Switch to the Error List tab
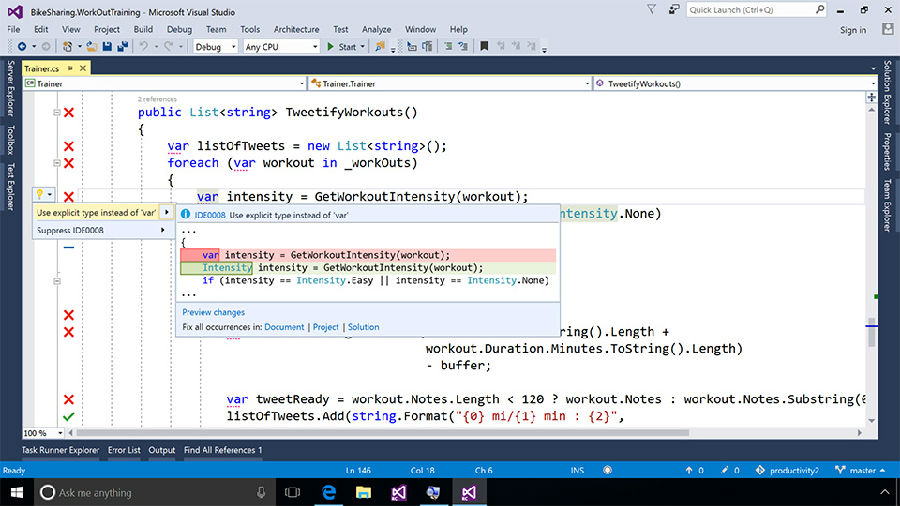The image size is (900, 506). 124,450
